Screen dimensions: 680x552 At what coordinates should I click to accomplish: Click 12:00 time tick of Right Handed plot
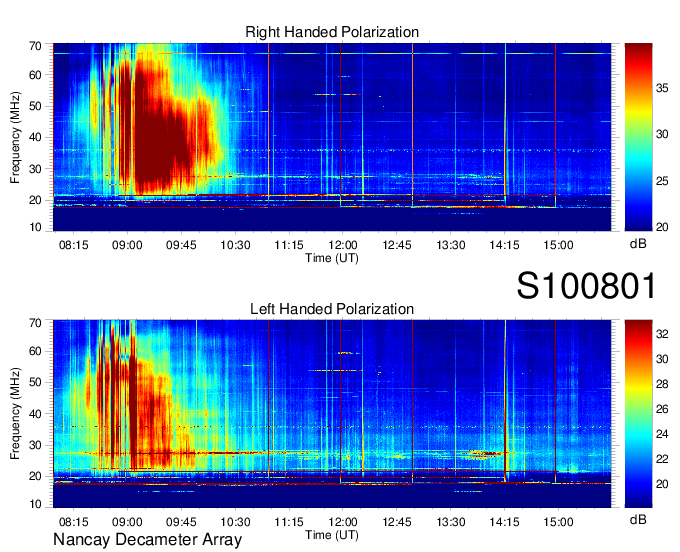(x=343, y=245)
